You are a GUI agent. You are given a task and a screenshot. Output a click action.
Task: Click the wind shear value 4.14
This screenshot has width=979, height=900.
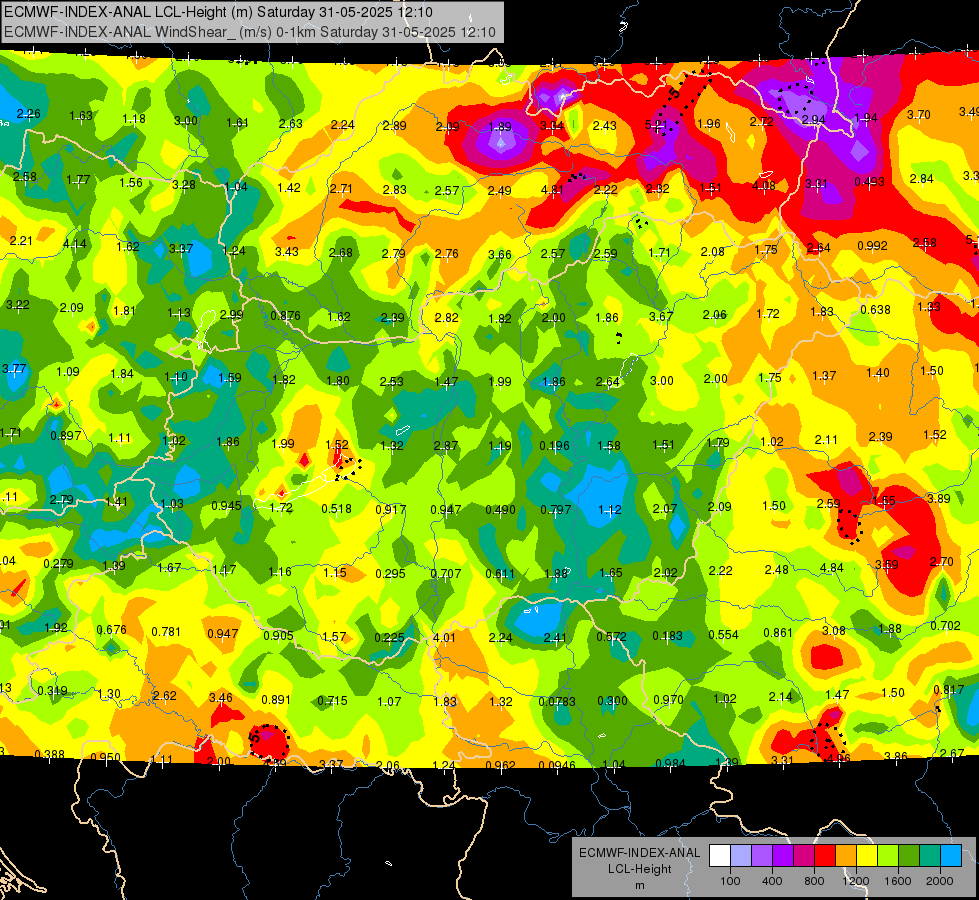(x=75, y=244)
